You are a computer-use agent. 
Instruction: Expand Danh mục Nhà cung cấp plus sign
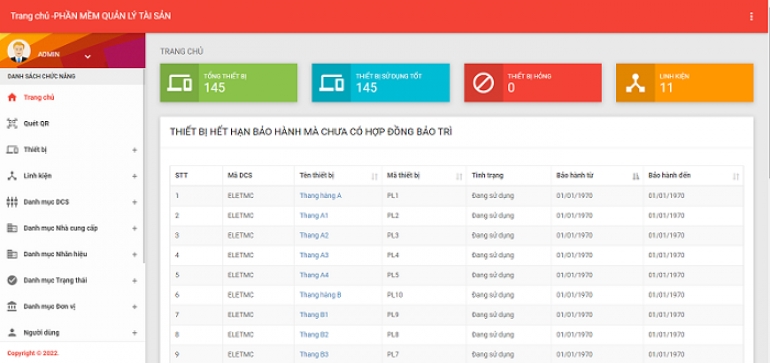[135, 228]
